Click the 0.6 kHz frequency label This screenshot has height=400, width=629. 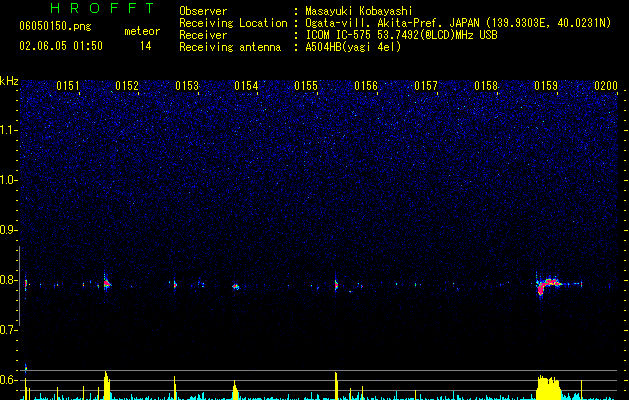[x=8, y=380]
